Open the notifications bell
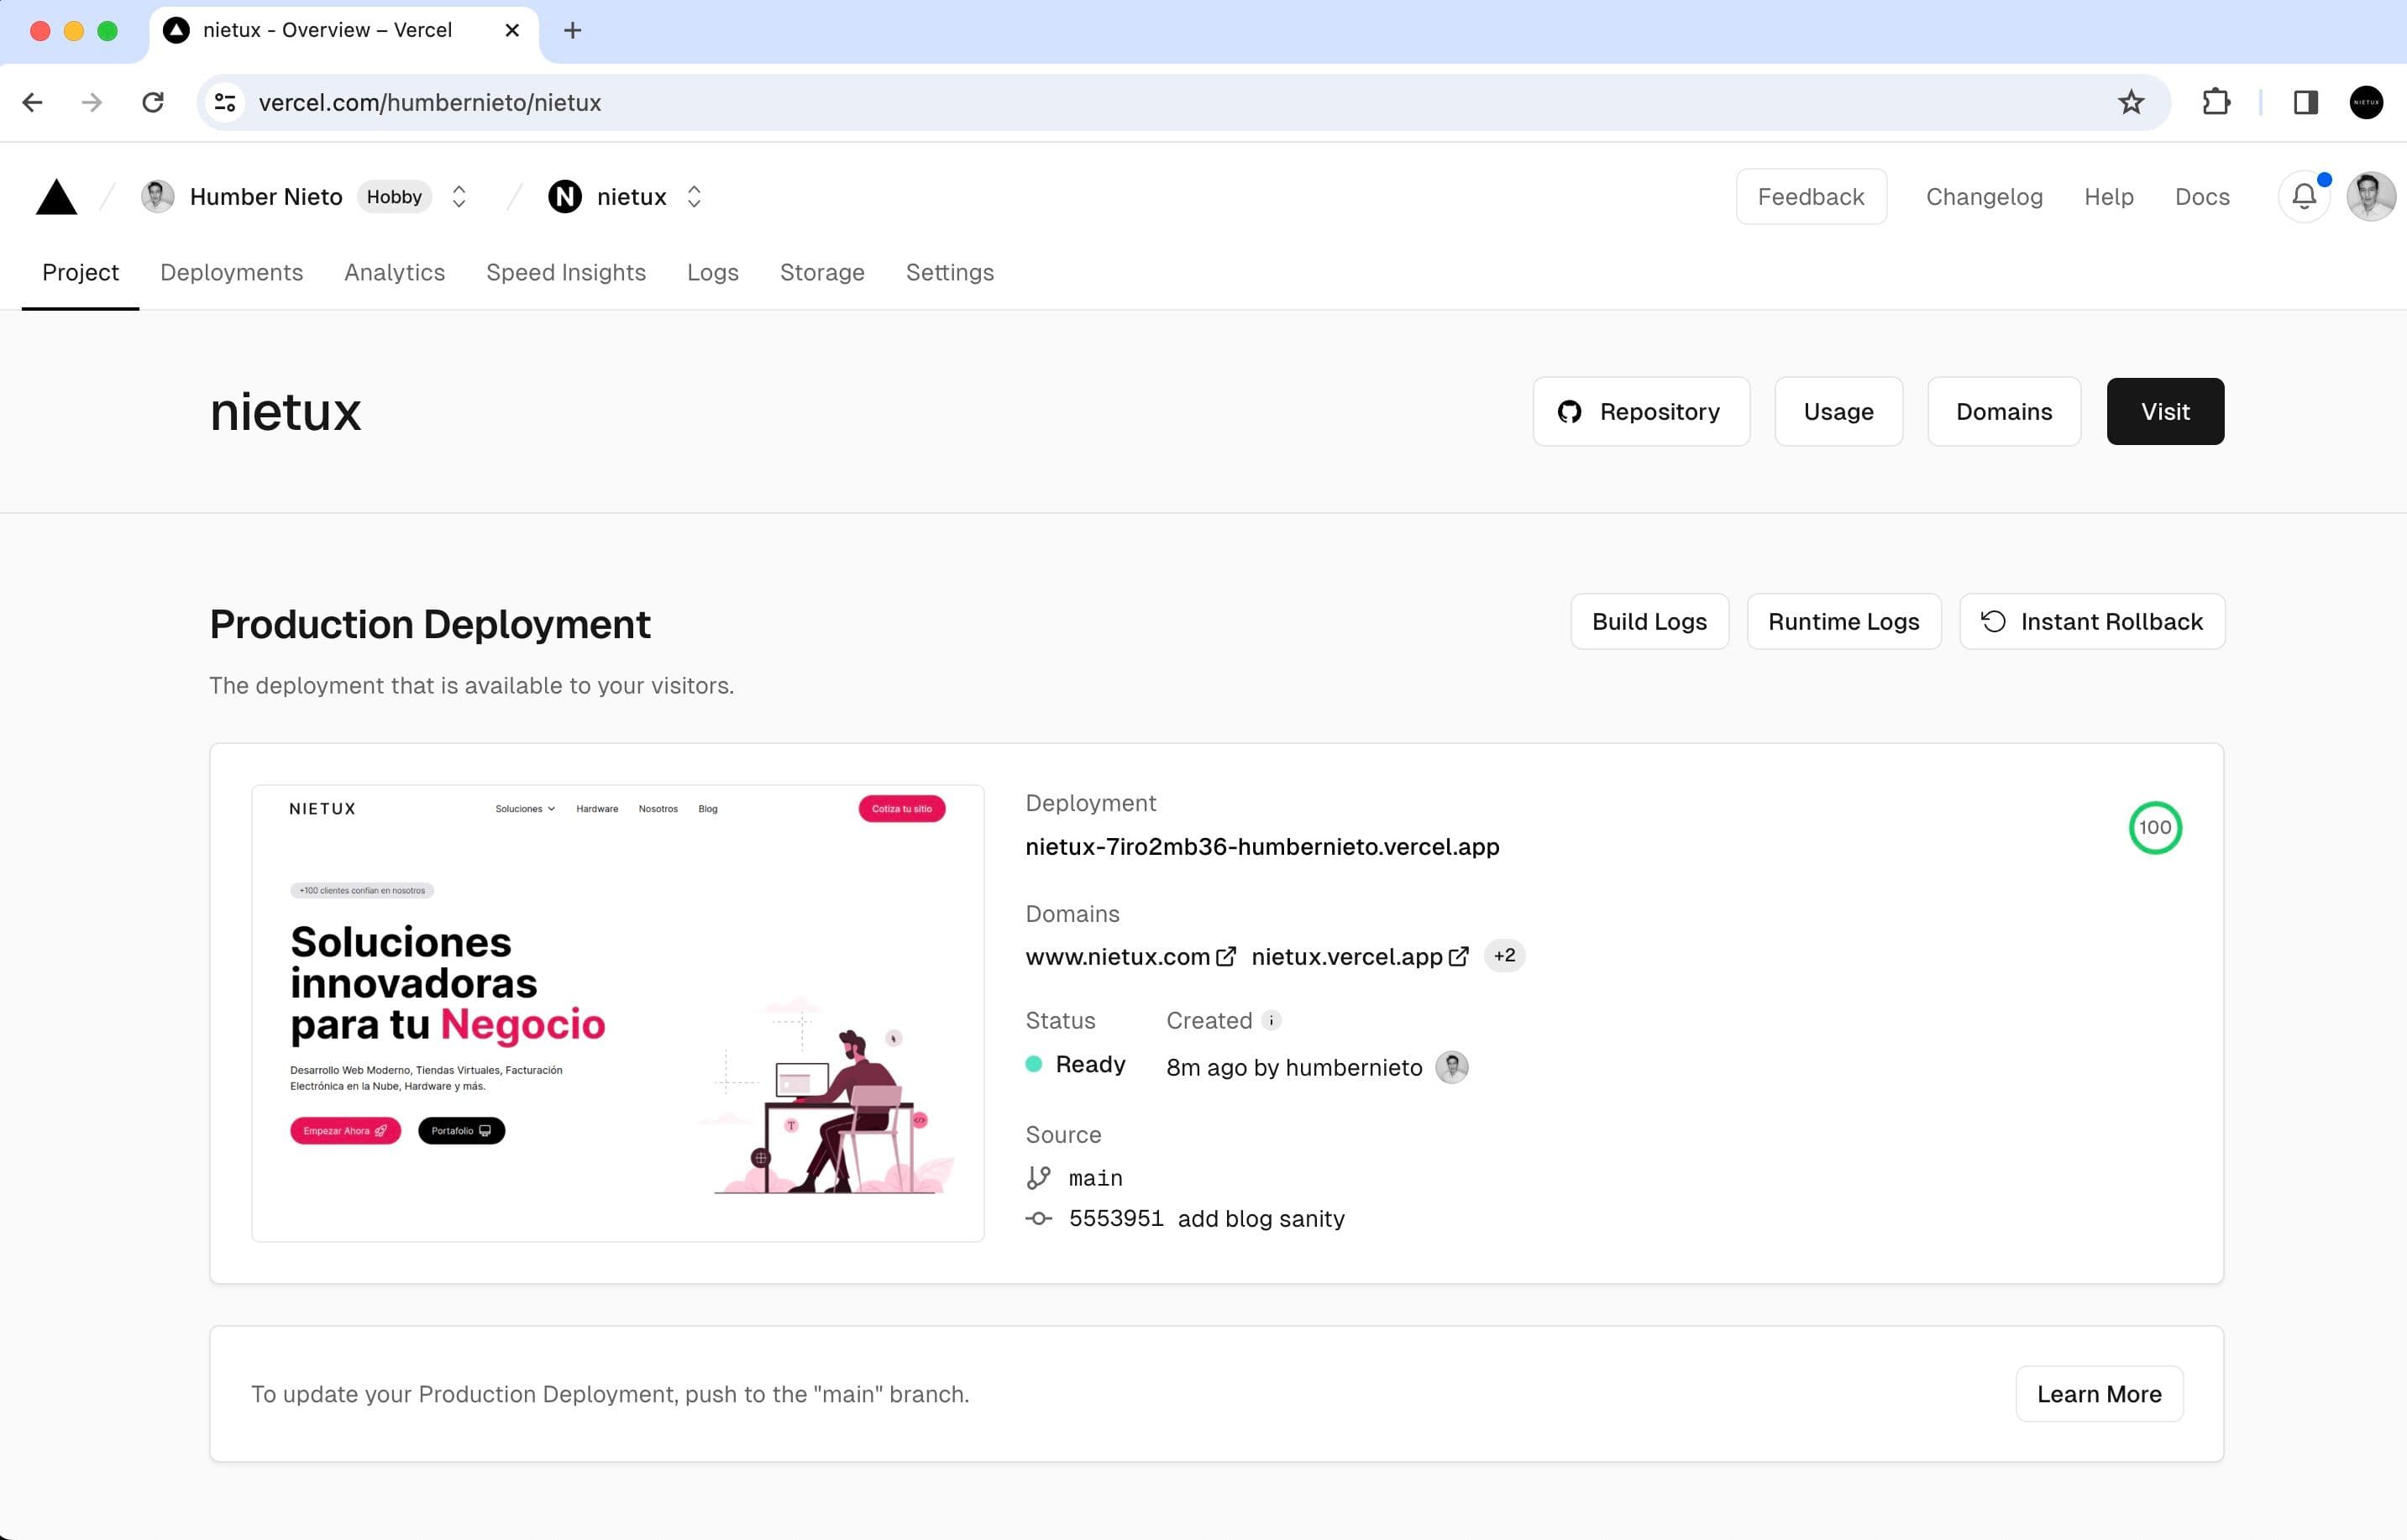This screenshot has width=2407, height=1540. coord(2304,197)
